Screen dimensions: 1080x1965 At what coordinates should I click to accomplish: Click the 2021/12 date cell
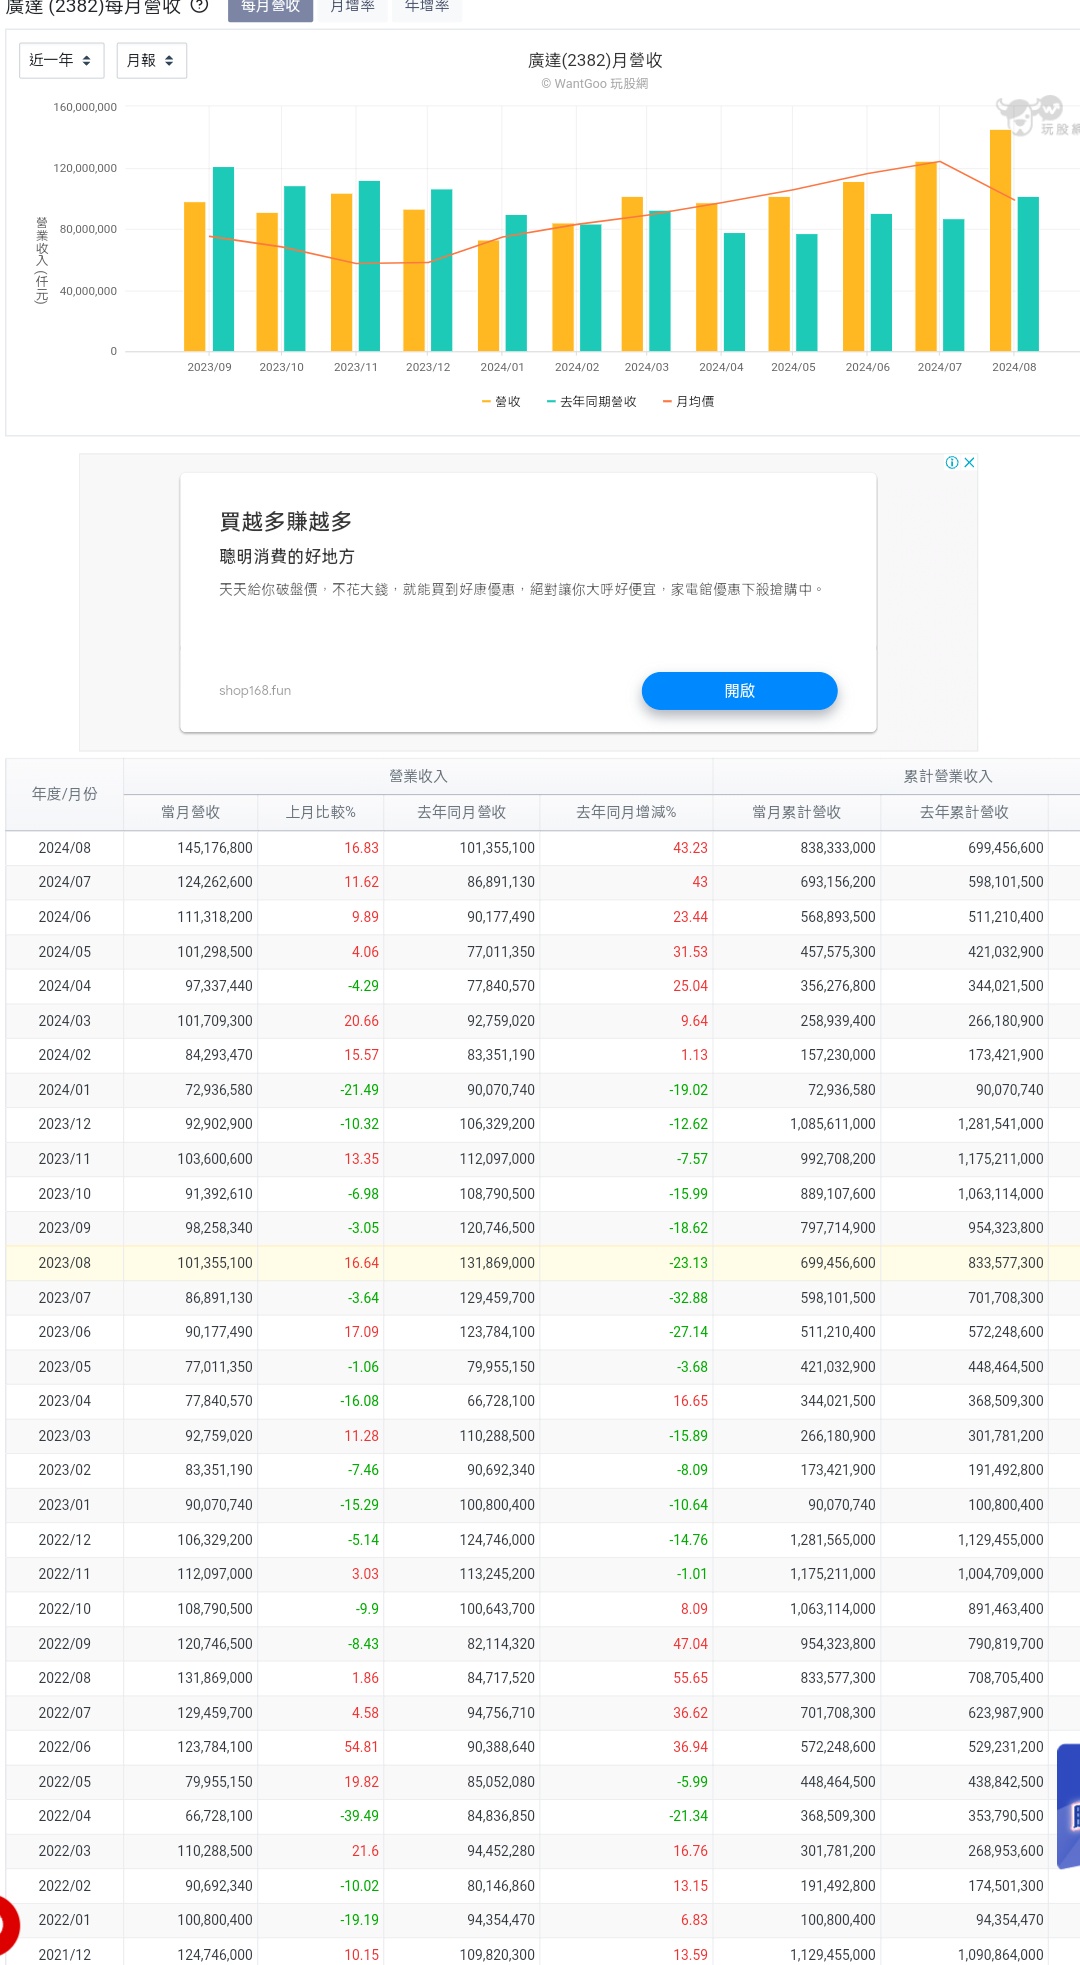pos(65,1955)
